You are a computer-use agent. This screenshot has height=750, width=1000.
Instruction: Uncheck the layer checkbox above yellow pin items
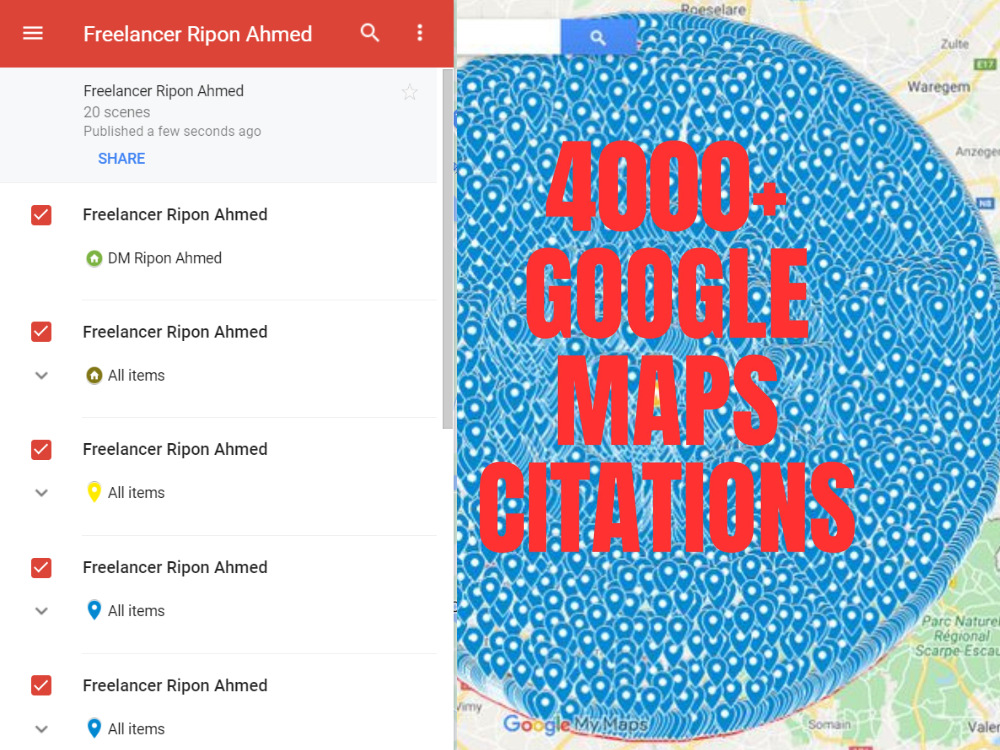click(x=41, y=450)
